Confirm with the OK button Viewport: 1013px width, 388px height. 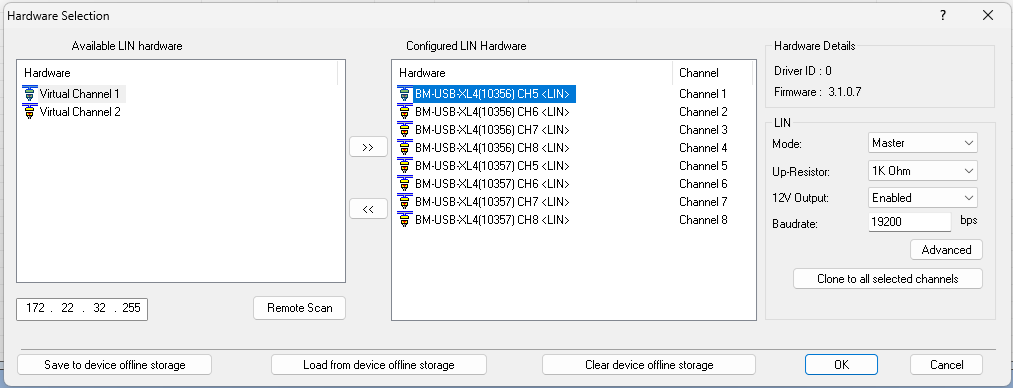pos(841,365)
